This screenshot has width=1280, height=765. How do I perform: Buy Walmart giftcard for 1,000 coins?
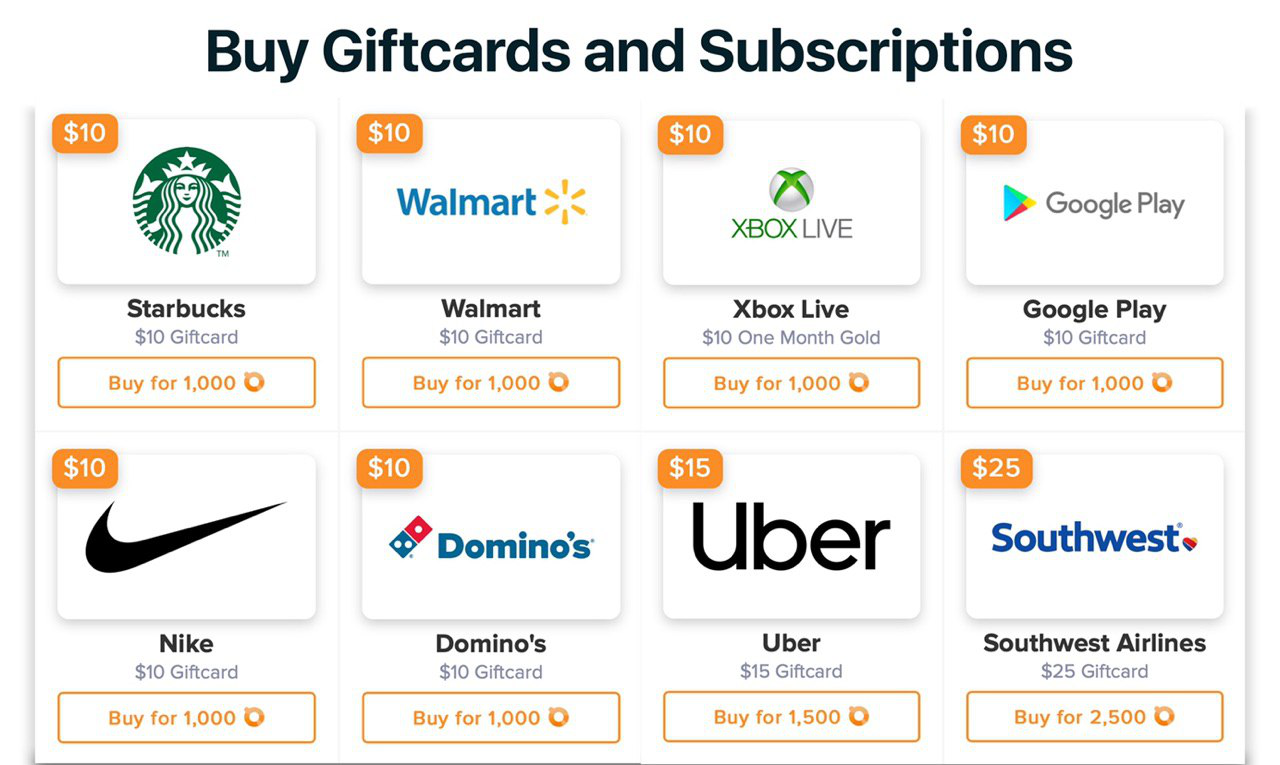(490, 383)
